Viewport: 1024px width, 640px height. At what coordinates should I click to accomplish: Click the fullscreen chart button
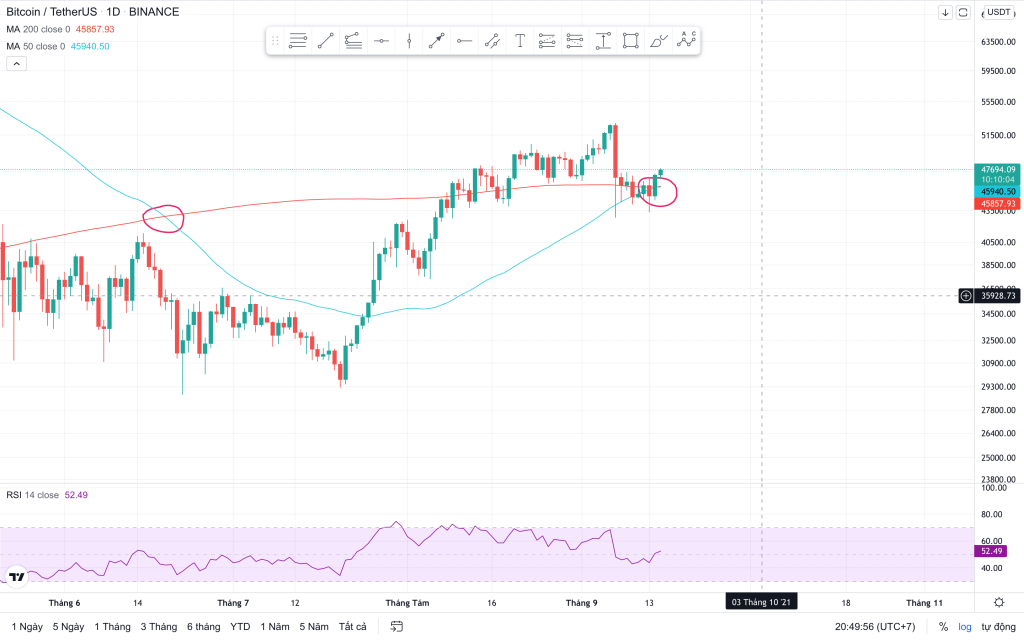pyautogui.click(x=963, y=12)
